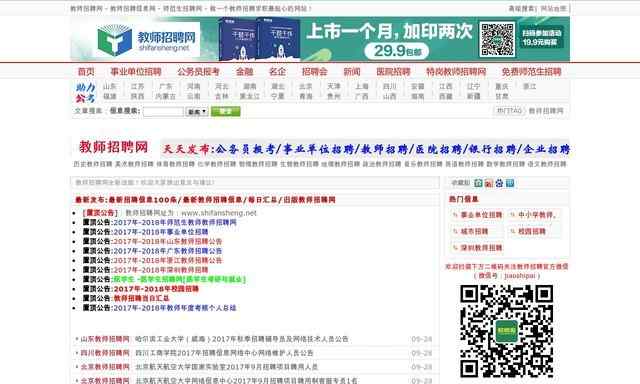Open 免费师范生招聘 navigation item

(531, 71)
